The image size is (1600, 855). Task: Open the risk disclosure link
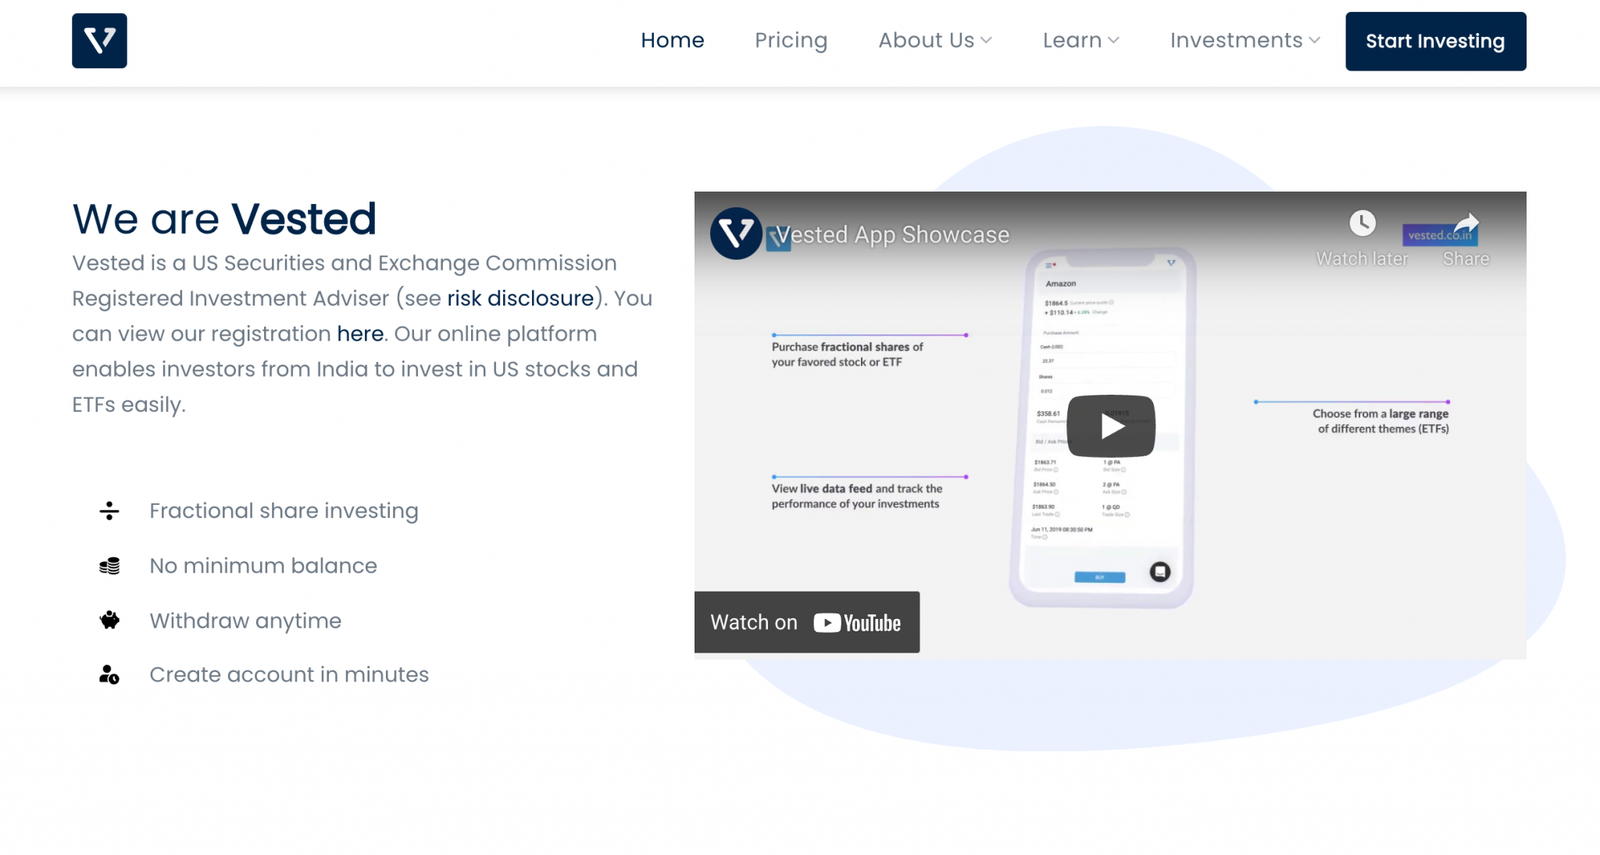click(x=520, y=299)
